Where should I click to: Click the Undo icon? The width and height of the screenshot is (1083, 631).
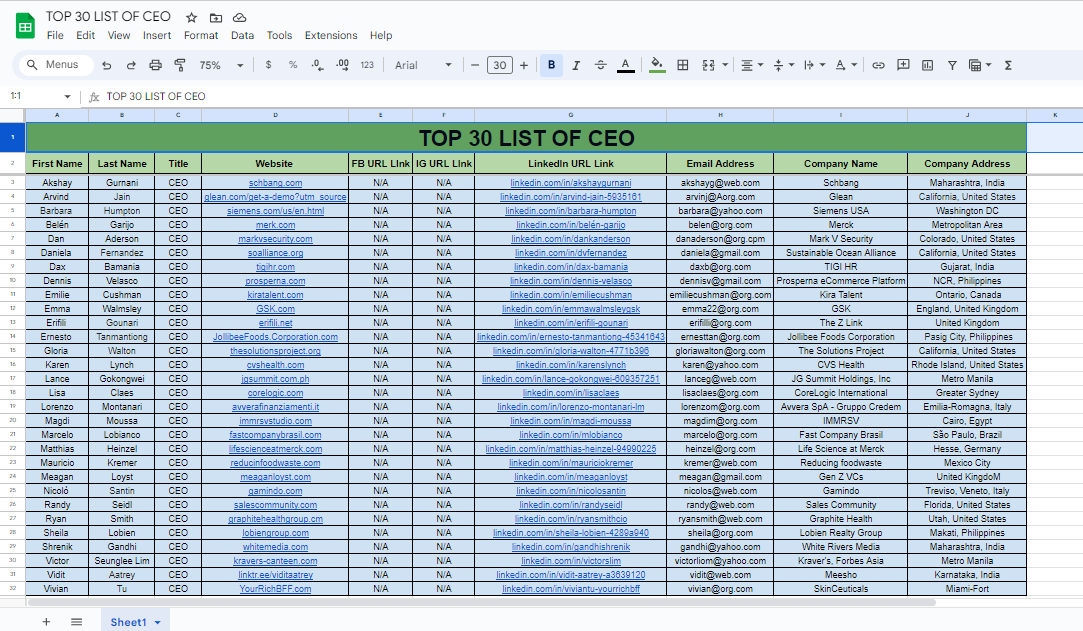pos(106,65)
